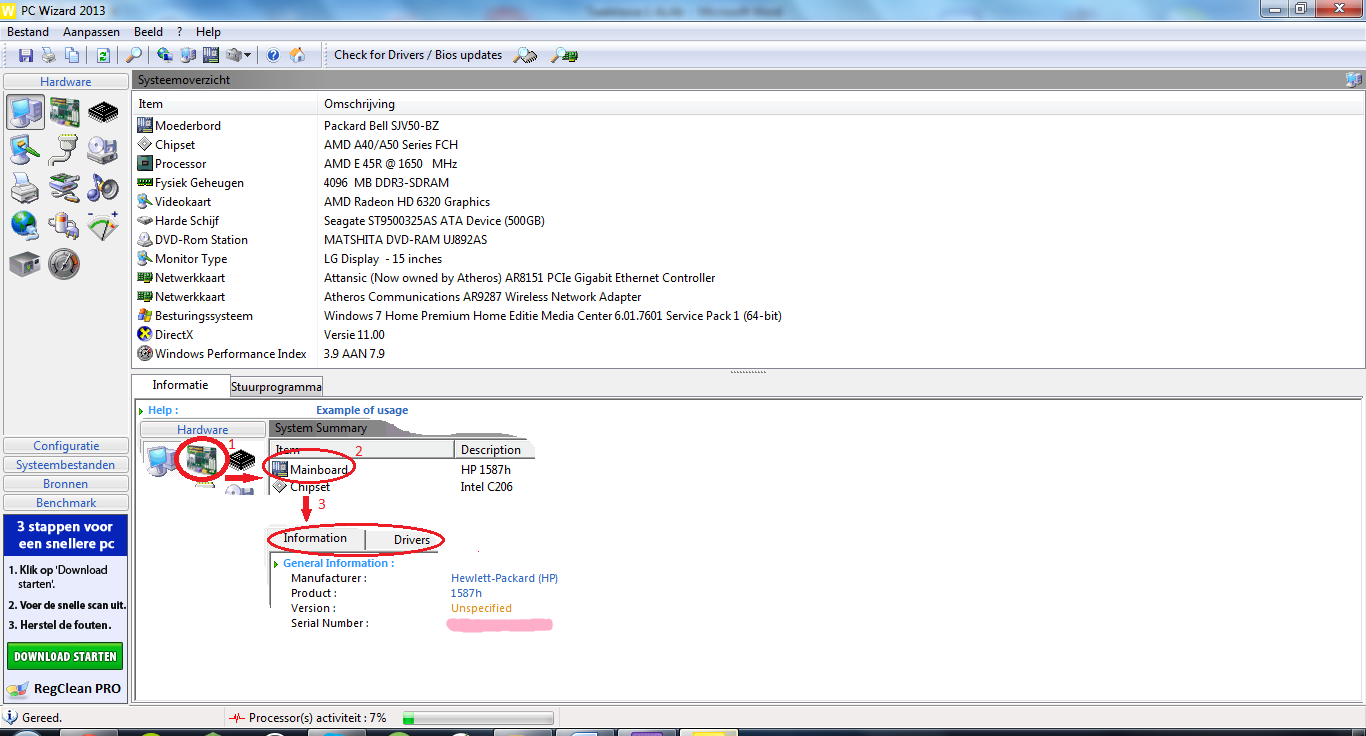Open the Bestand menu
Viewport: 1366px width, 736px height.
click(28, 32)
